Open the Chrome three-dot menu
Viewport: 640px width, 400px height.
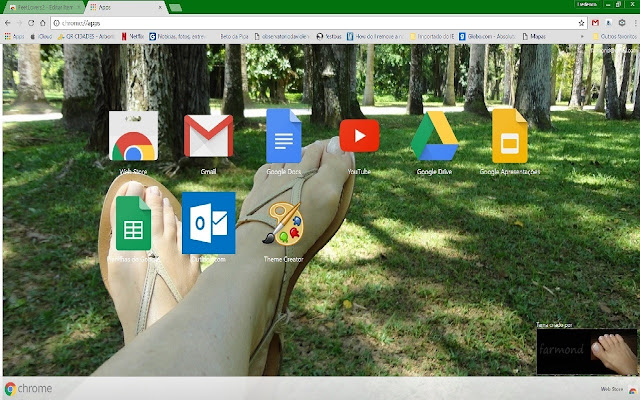[x=636, y=23]
